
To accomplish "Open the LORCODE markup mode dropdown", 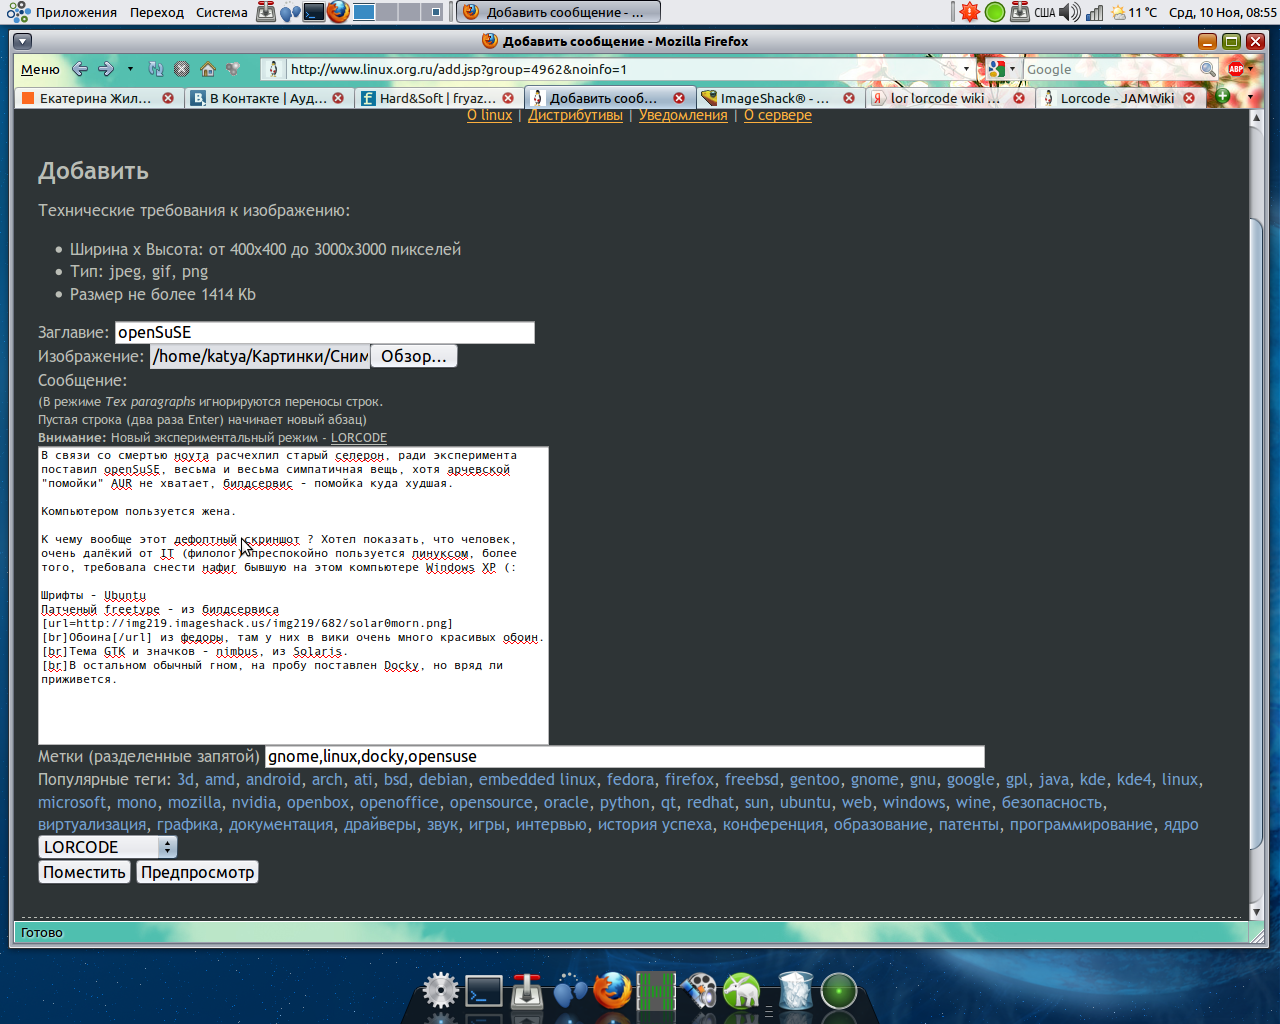I will pos(108,847).
